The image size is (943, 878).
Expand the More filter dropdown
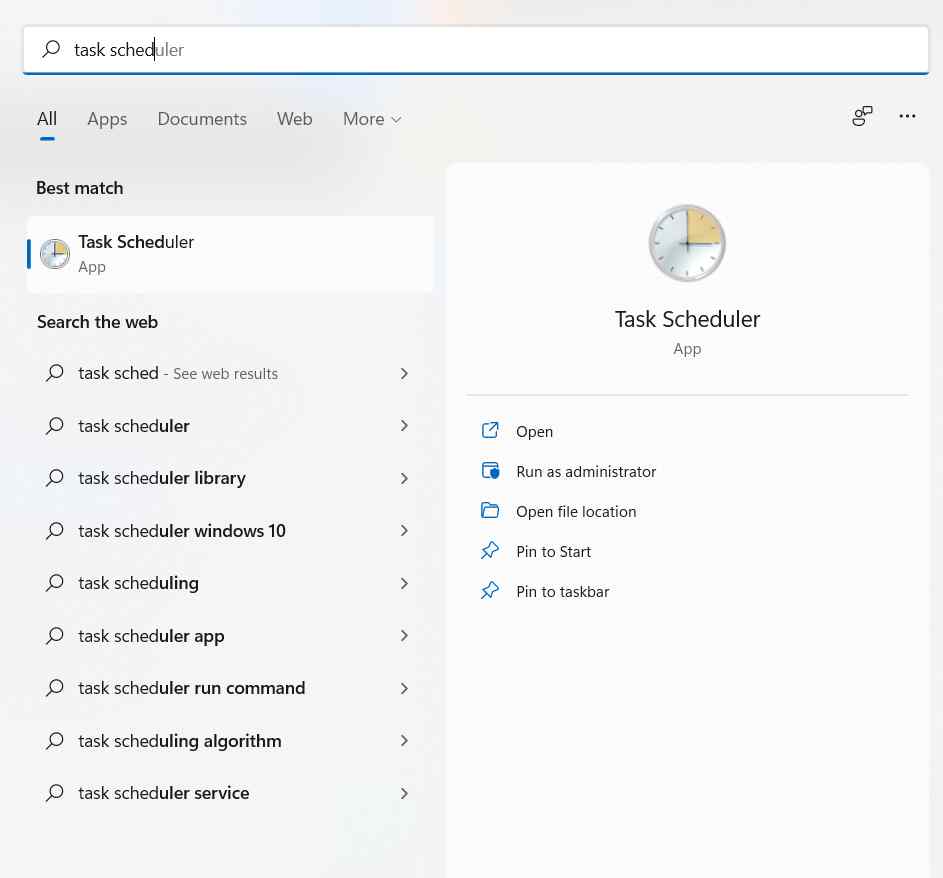coord(372,119)
